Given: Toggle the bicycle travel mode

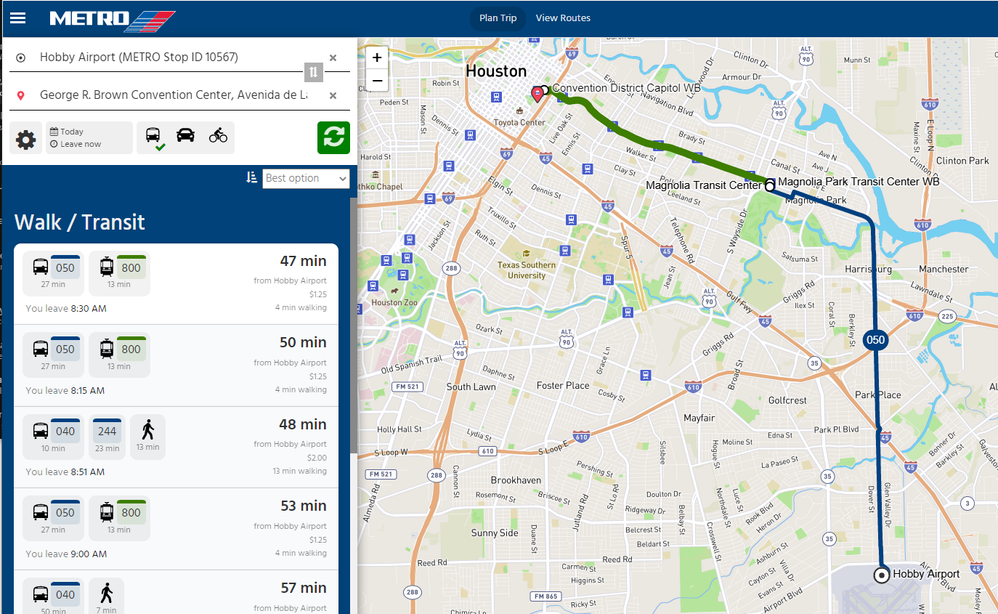Looking at the screenshot, I should pos(218,136).
